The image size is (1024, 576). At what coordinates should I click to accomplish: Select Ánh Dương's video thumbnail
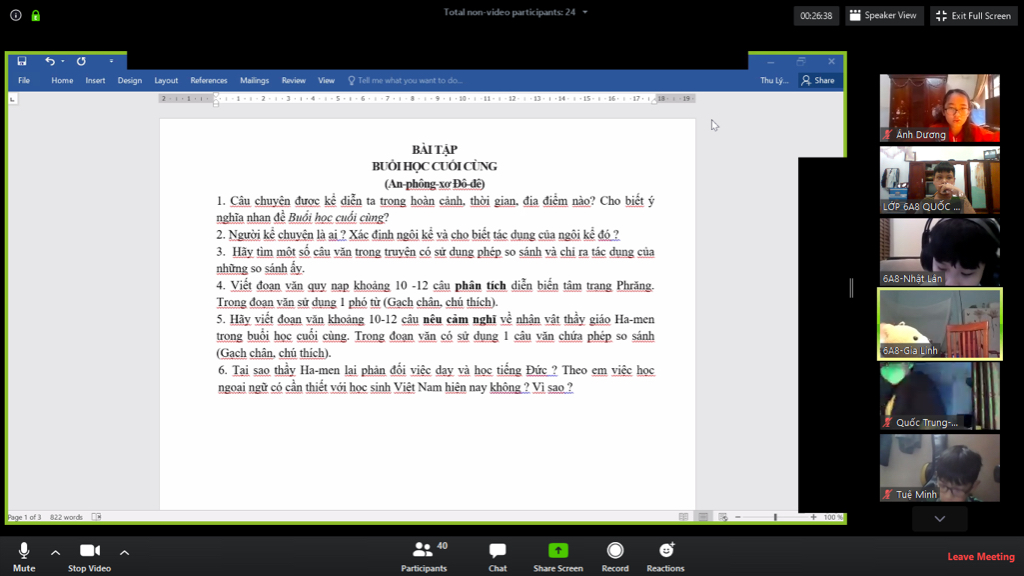(939, 108)
